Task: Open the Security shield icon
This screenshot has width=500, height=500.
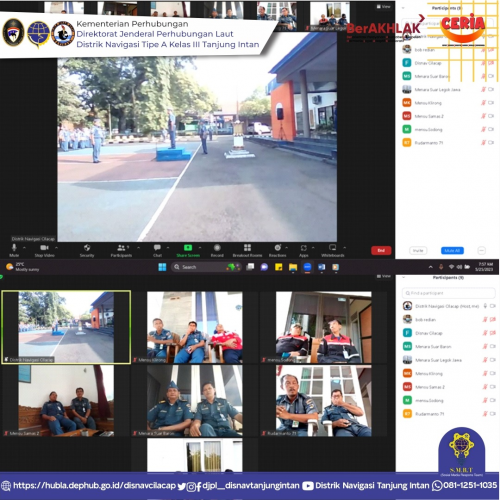Action: pos(87,248)
